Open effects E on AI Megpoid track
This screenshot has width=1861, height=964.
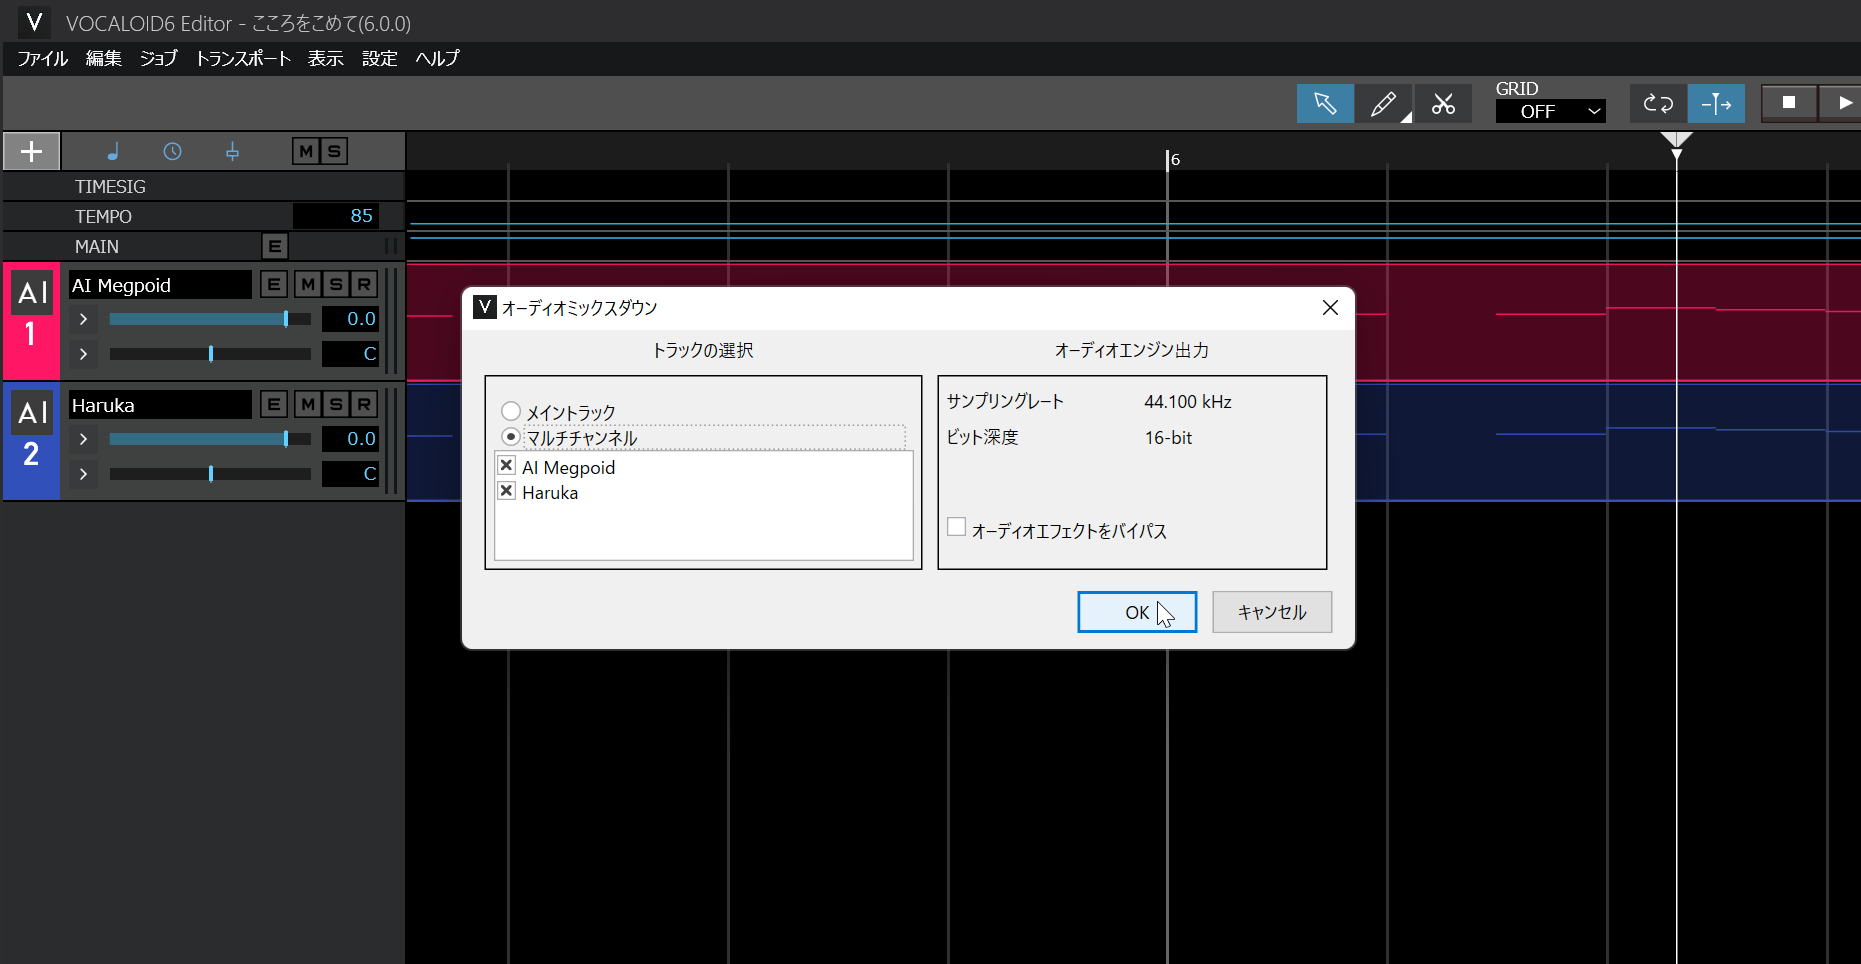[274, 284]
